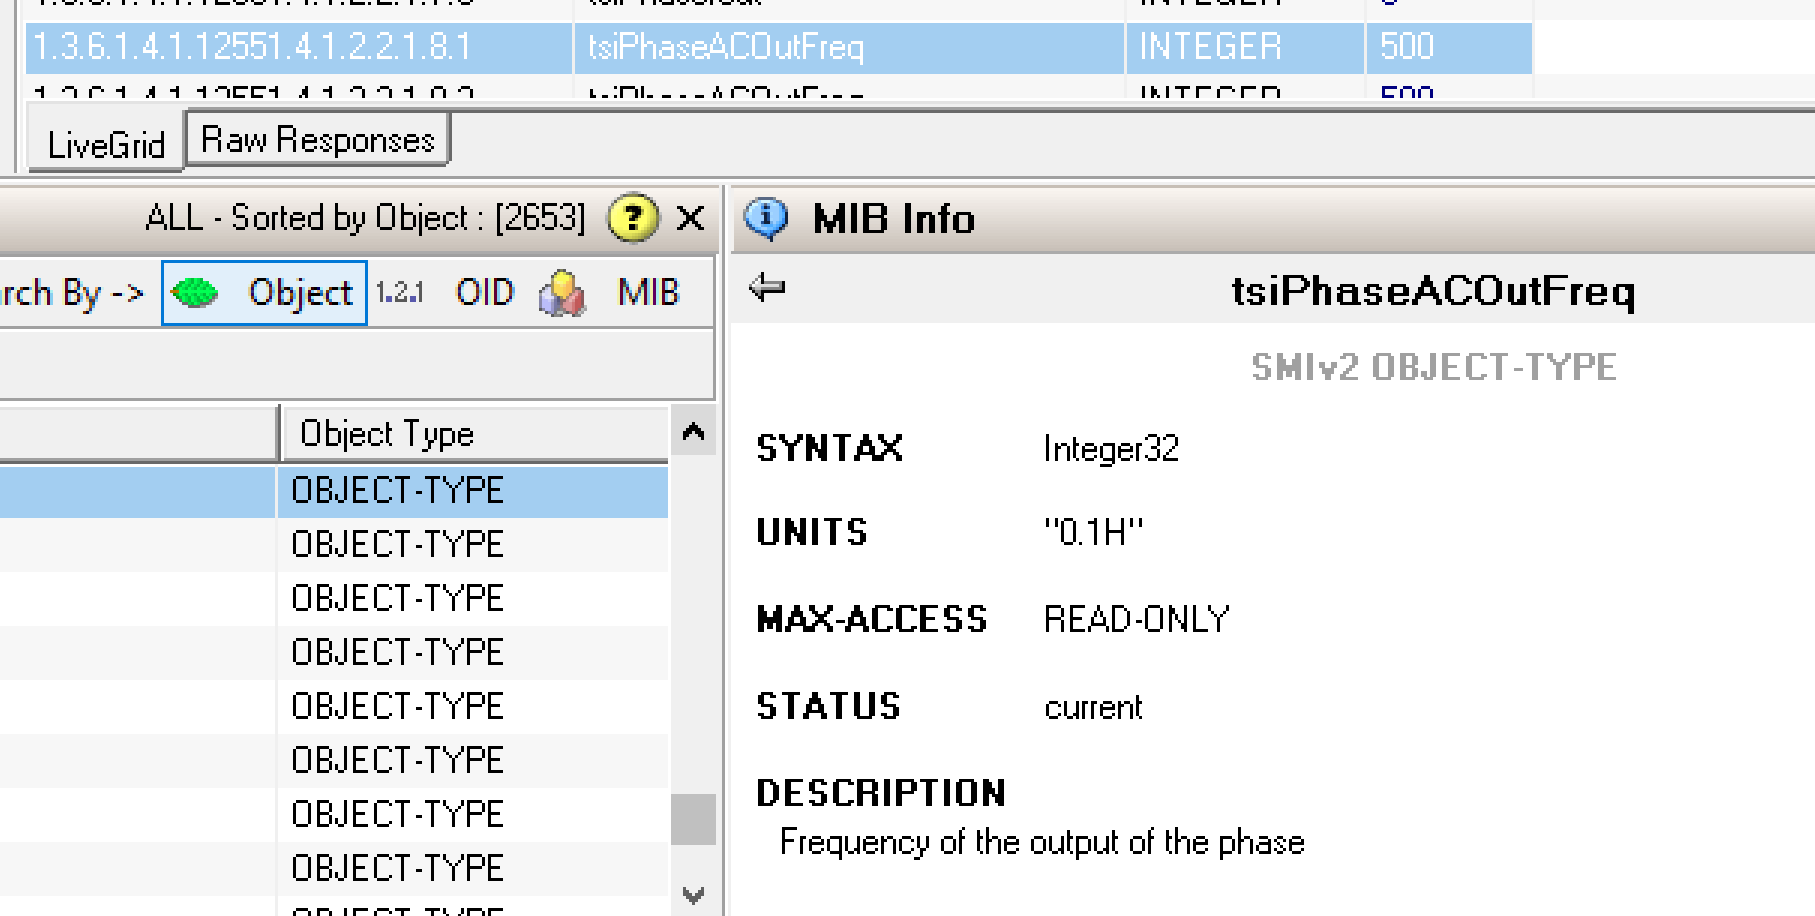Click the back arrow in MIB Info
The height and width of the screenshot is (916, 1815).
point(767,289)
